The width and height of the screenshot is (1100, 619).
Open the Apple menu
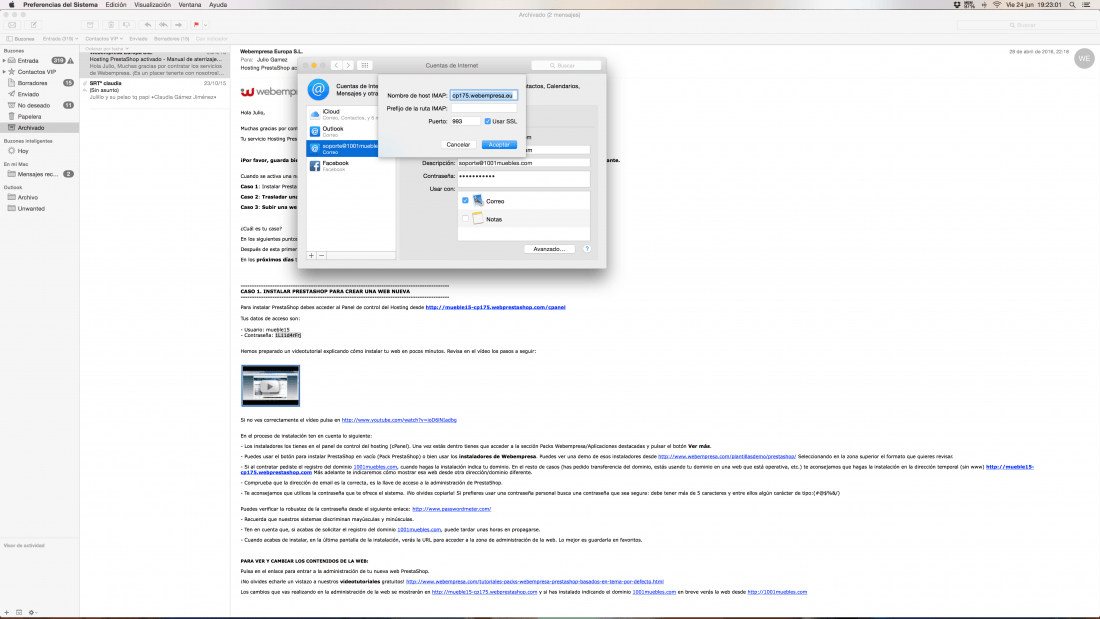[11, 5]
